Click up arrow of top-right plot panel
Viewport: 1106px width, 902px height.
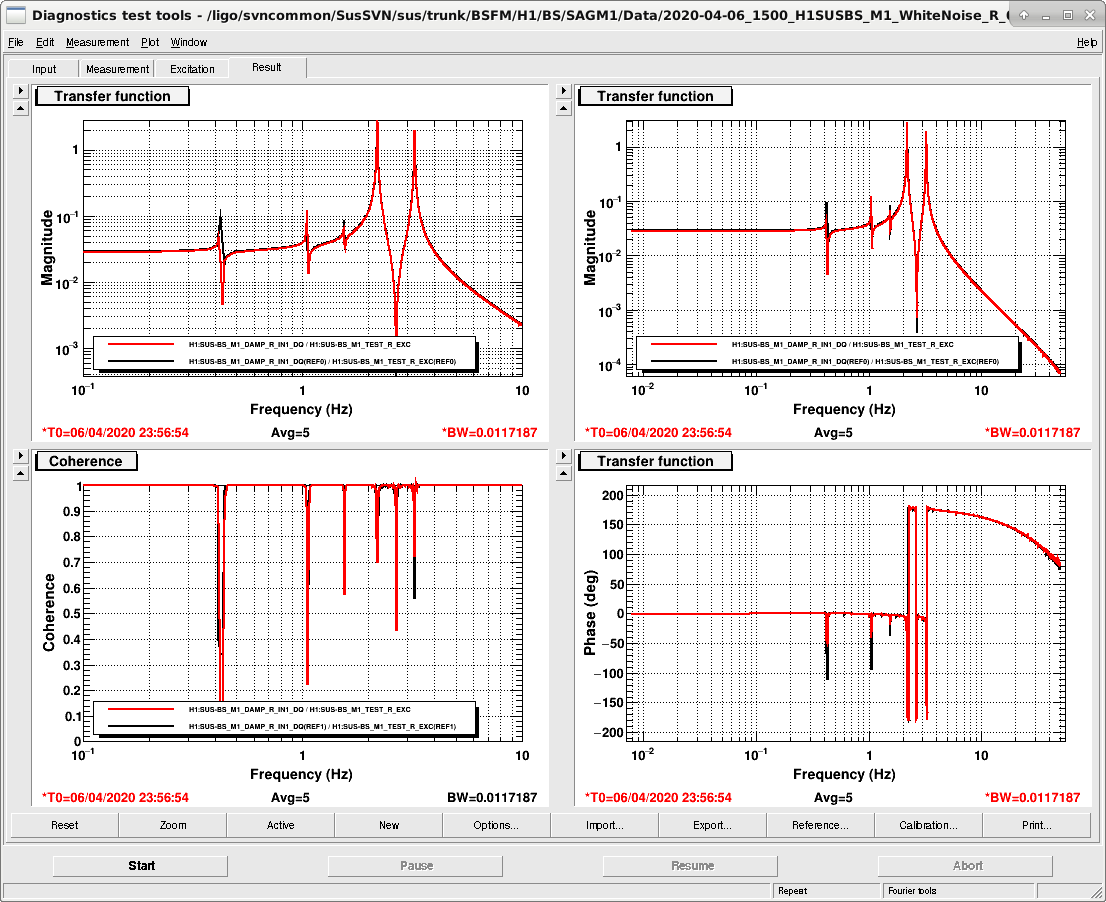(x=563, y=108)
